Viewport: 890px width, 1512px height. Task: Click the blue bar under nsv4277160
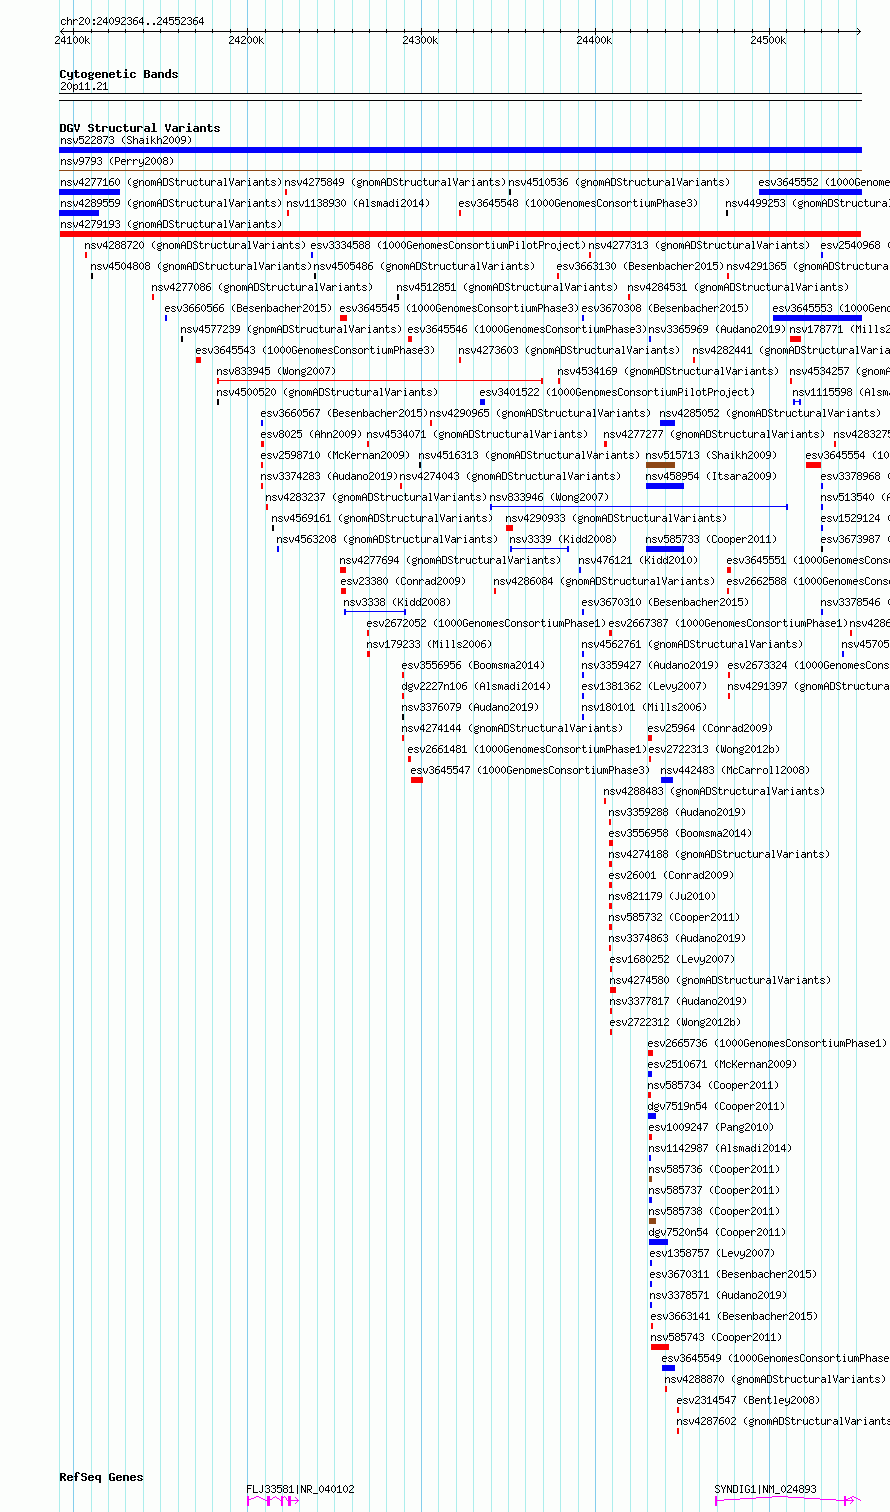(90, 192)
